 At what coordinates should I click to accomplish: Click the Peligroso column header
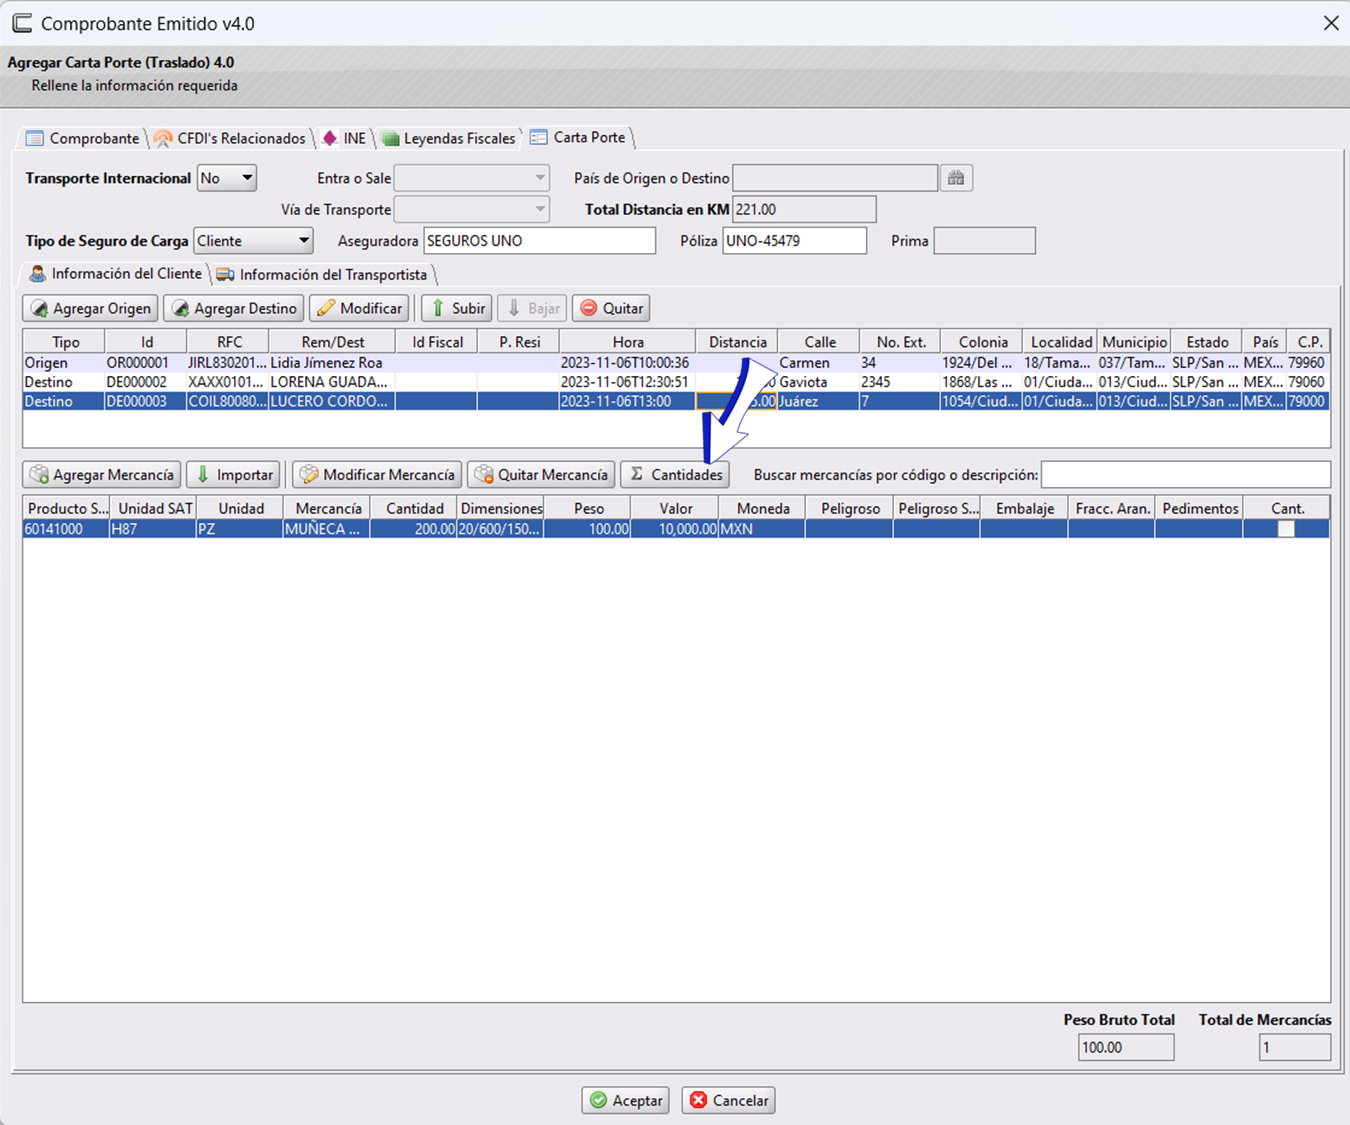pos(850,508)
